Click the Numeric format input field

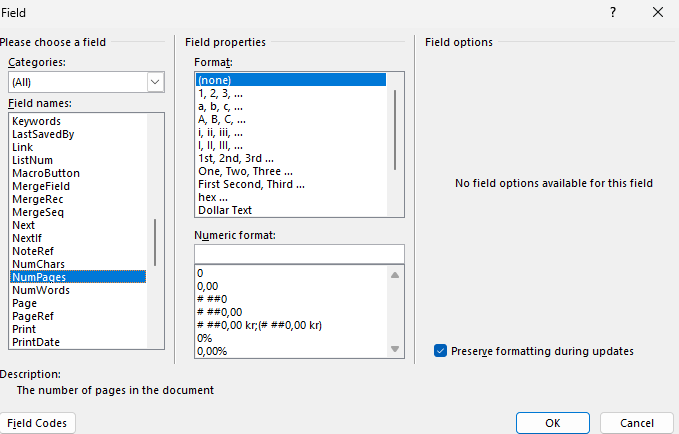[299, 254]
